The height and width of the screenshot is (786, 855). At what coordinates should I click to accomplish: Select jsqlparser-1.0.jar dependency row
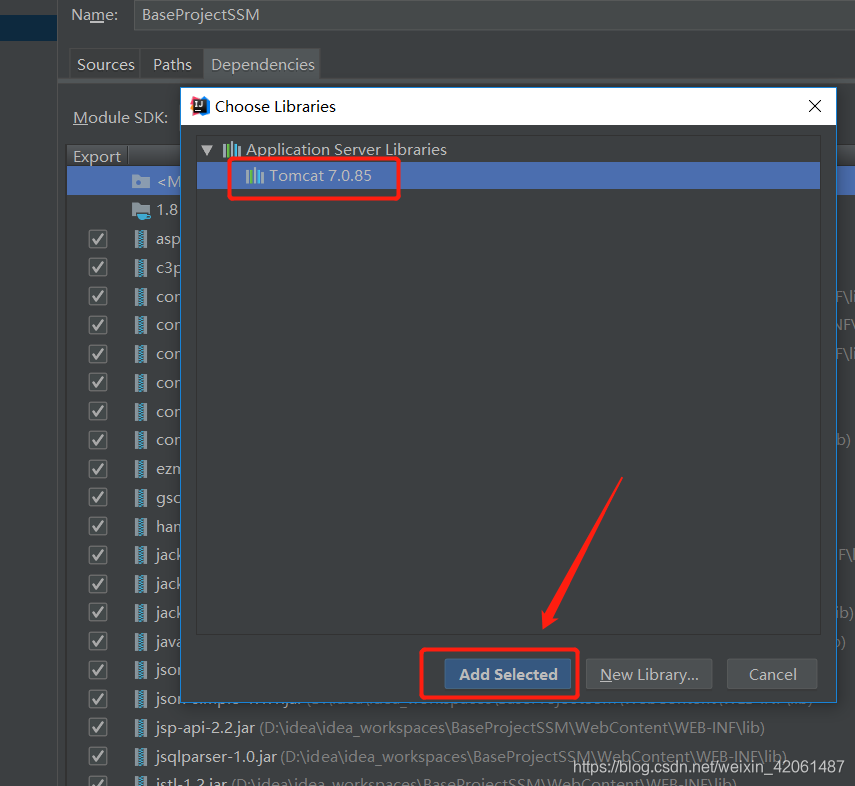pos(461,757)
